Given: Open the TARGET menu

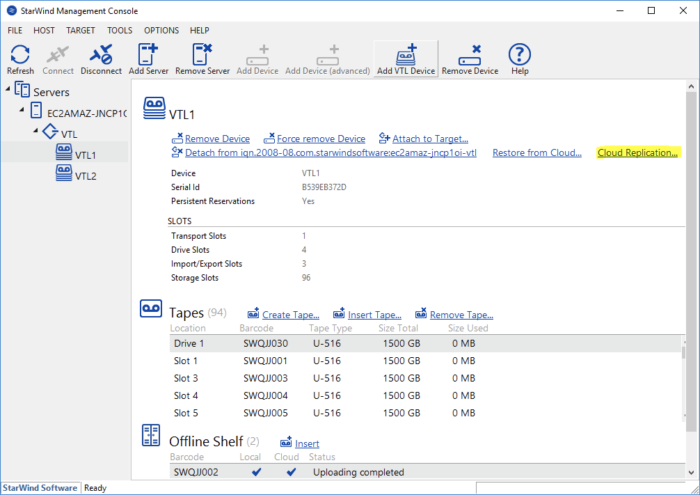Looking at the screenshot, I should 81,31.
